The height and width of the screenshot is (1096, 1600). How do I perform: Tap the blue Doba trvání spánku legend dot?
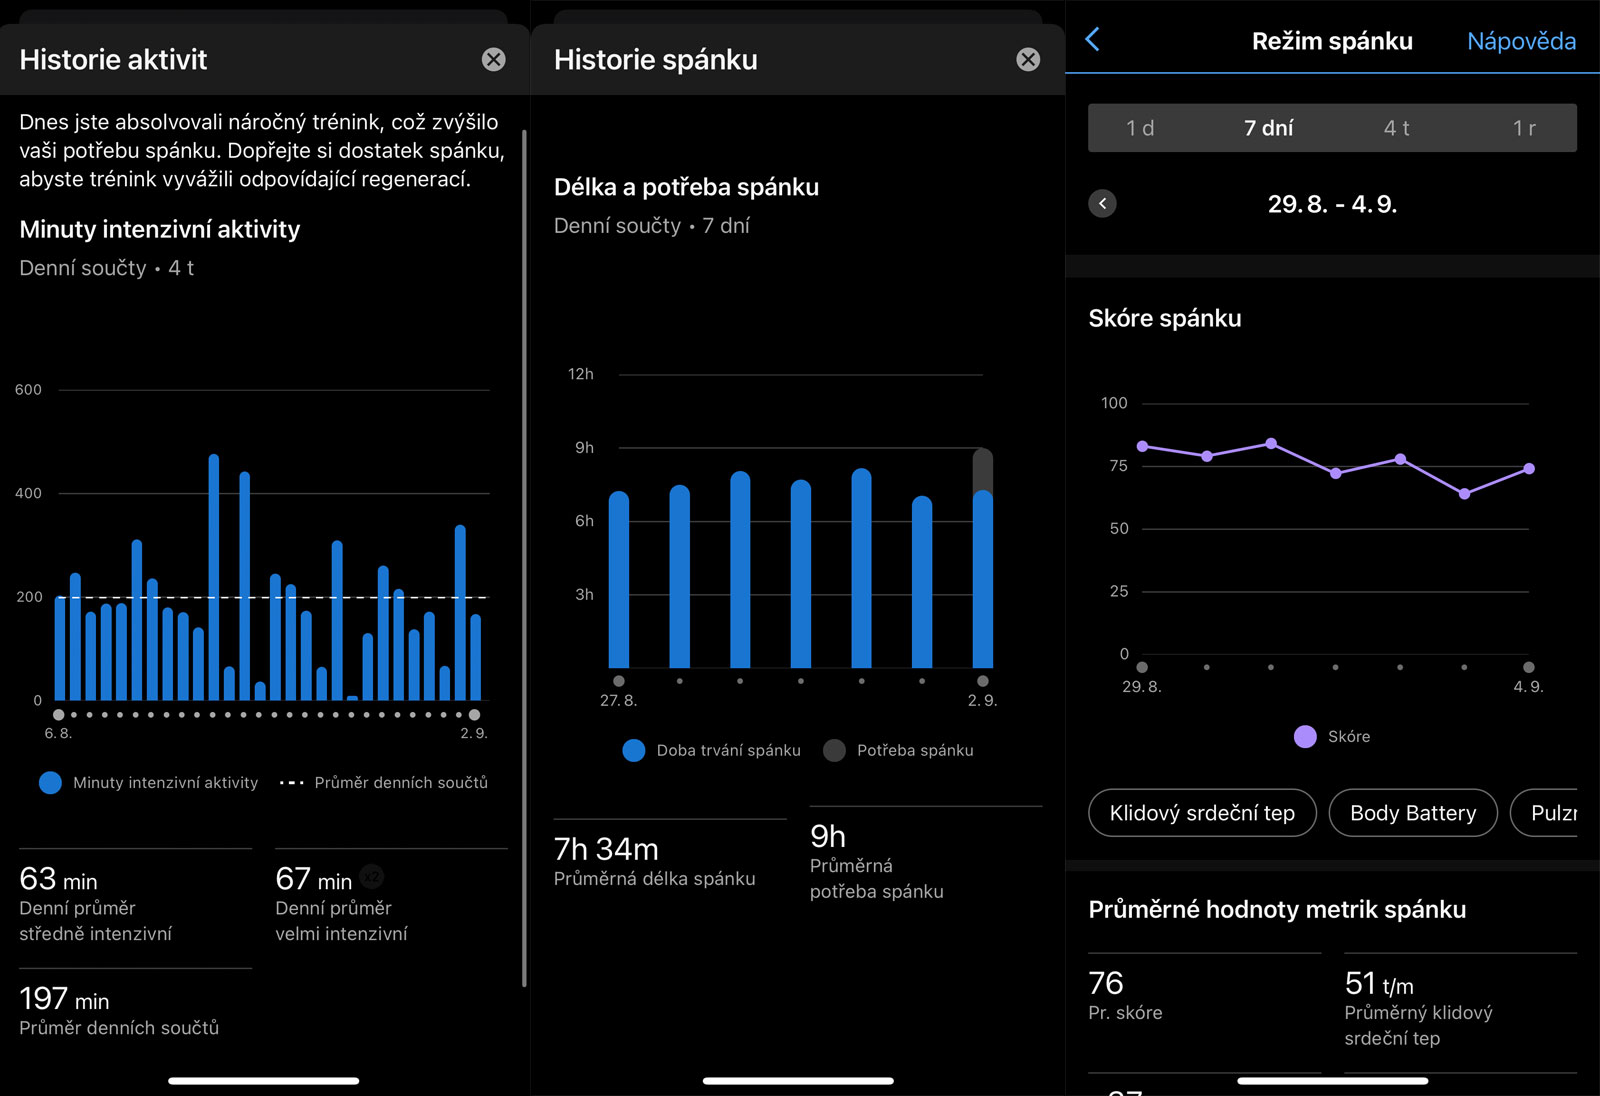pos(634,751)
